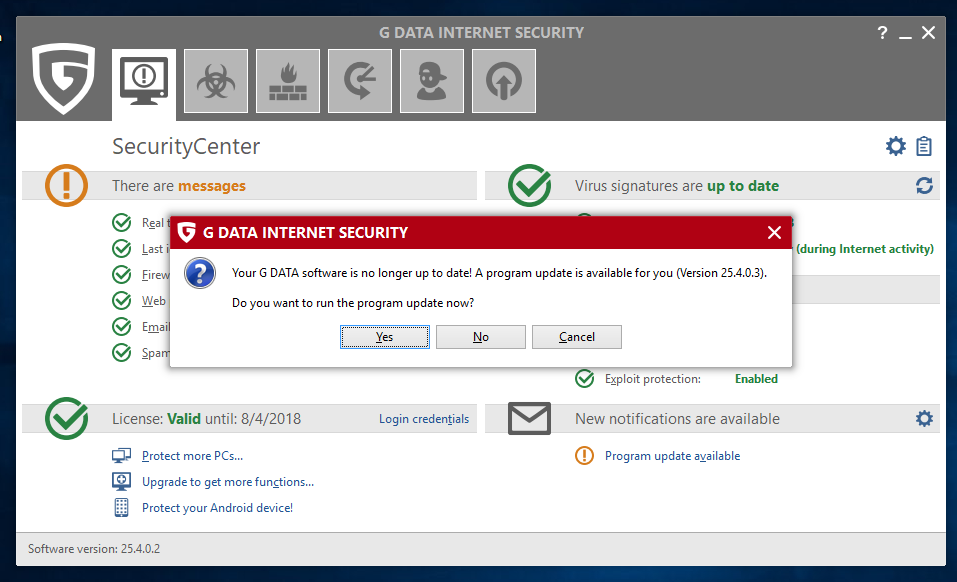Open the Login credentials link
The image size is (957, 582).
[424, 419]
